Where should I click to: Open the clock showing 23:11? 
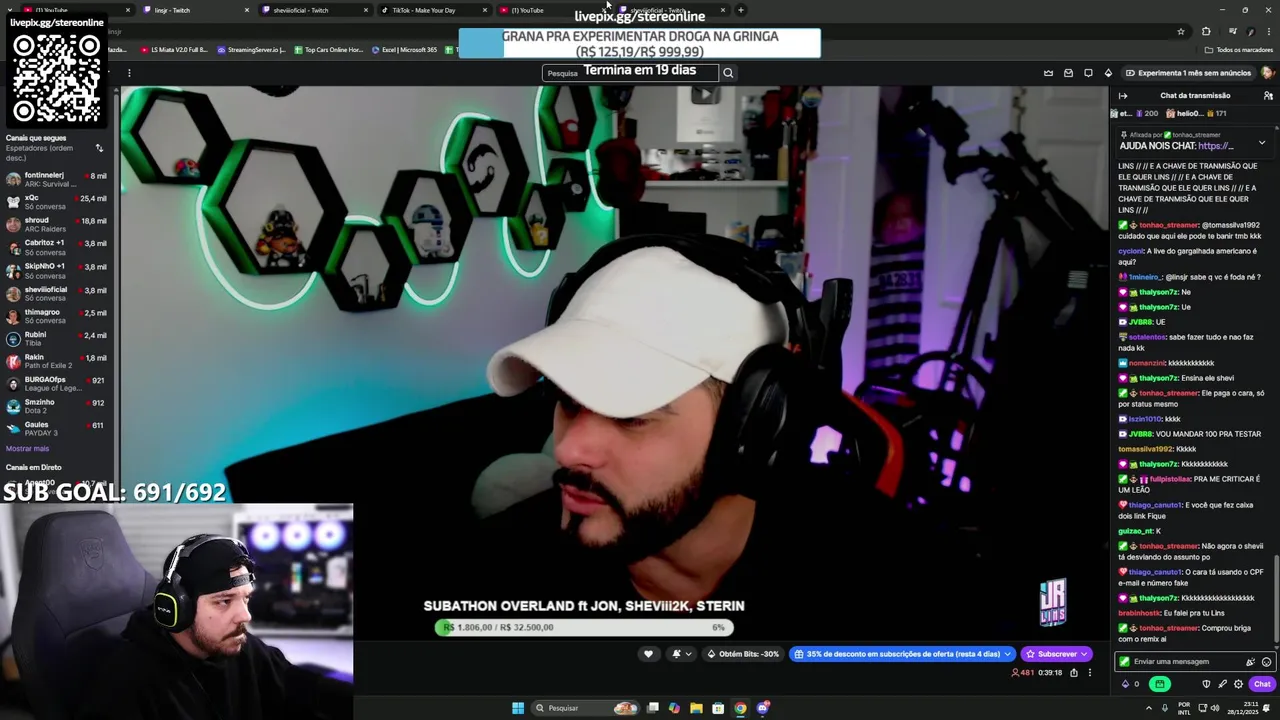point(1244,708)
